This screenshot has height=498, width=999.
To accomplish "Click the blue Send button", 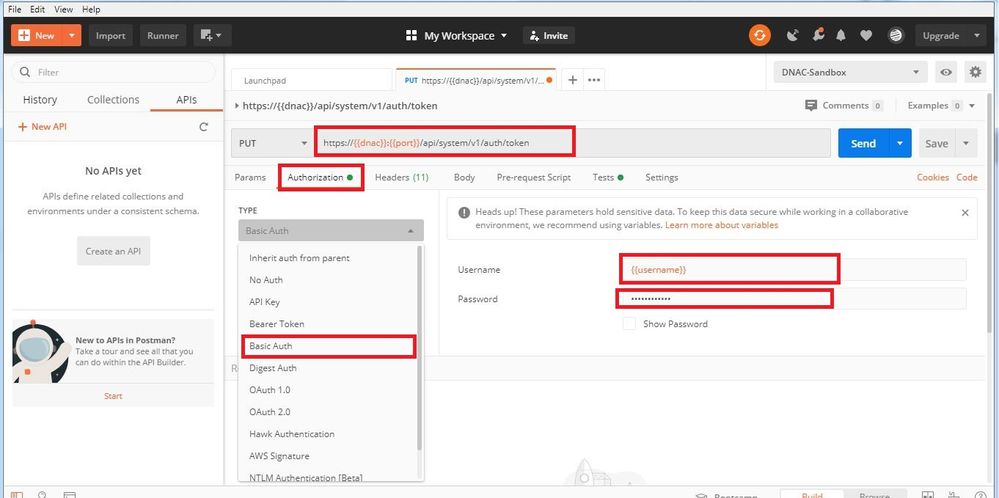I will tap(863, 143).
